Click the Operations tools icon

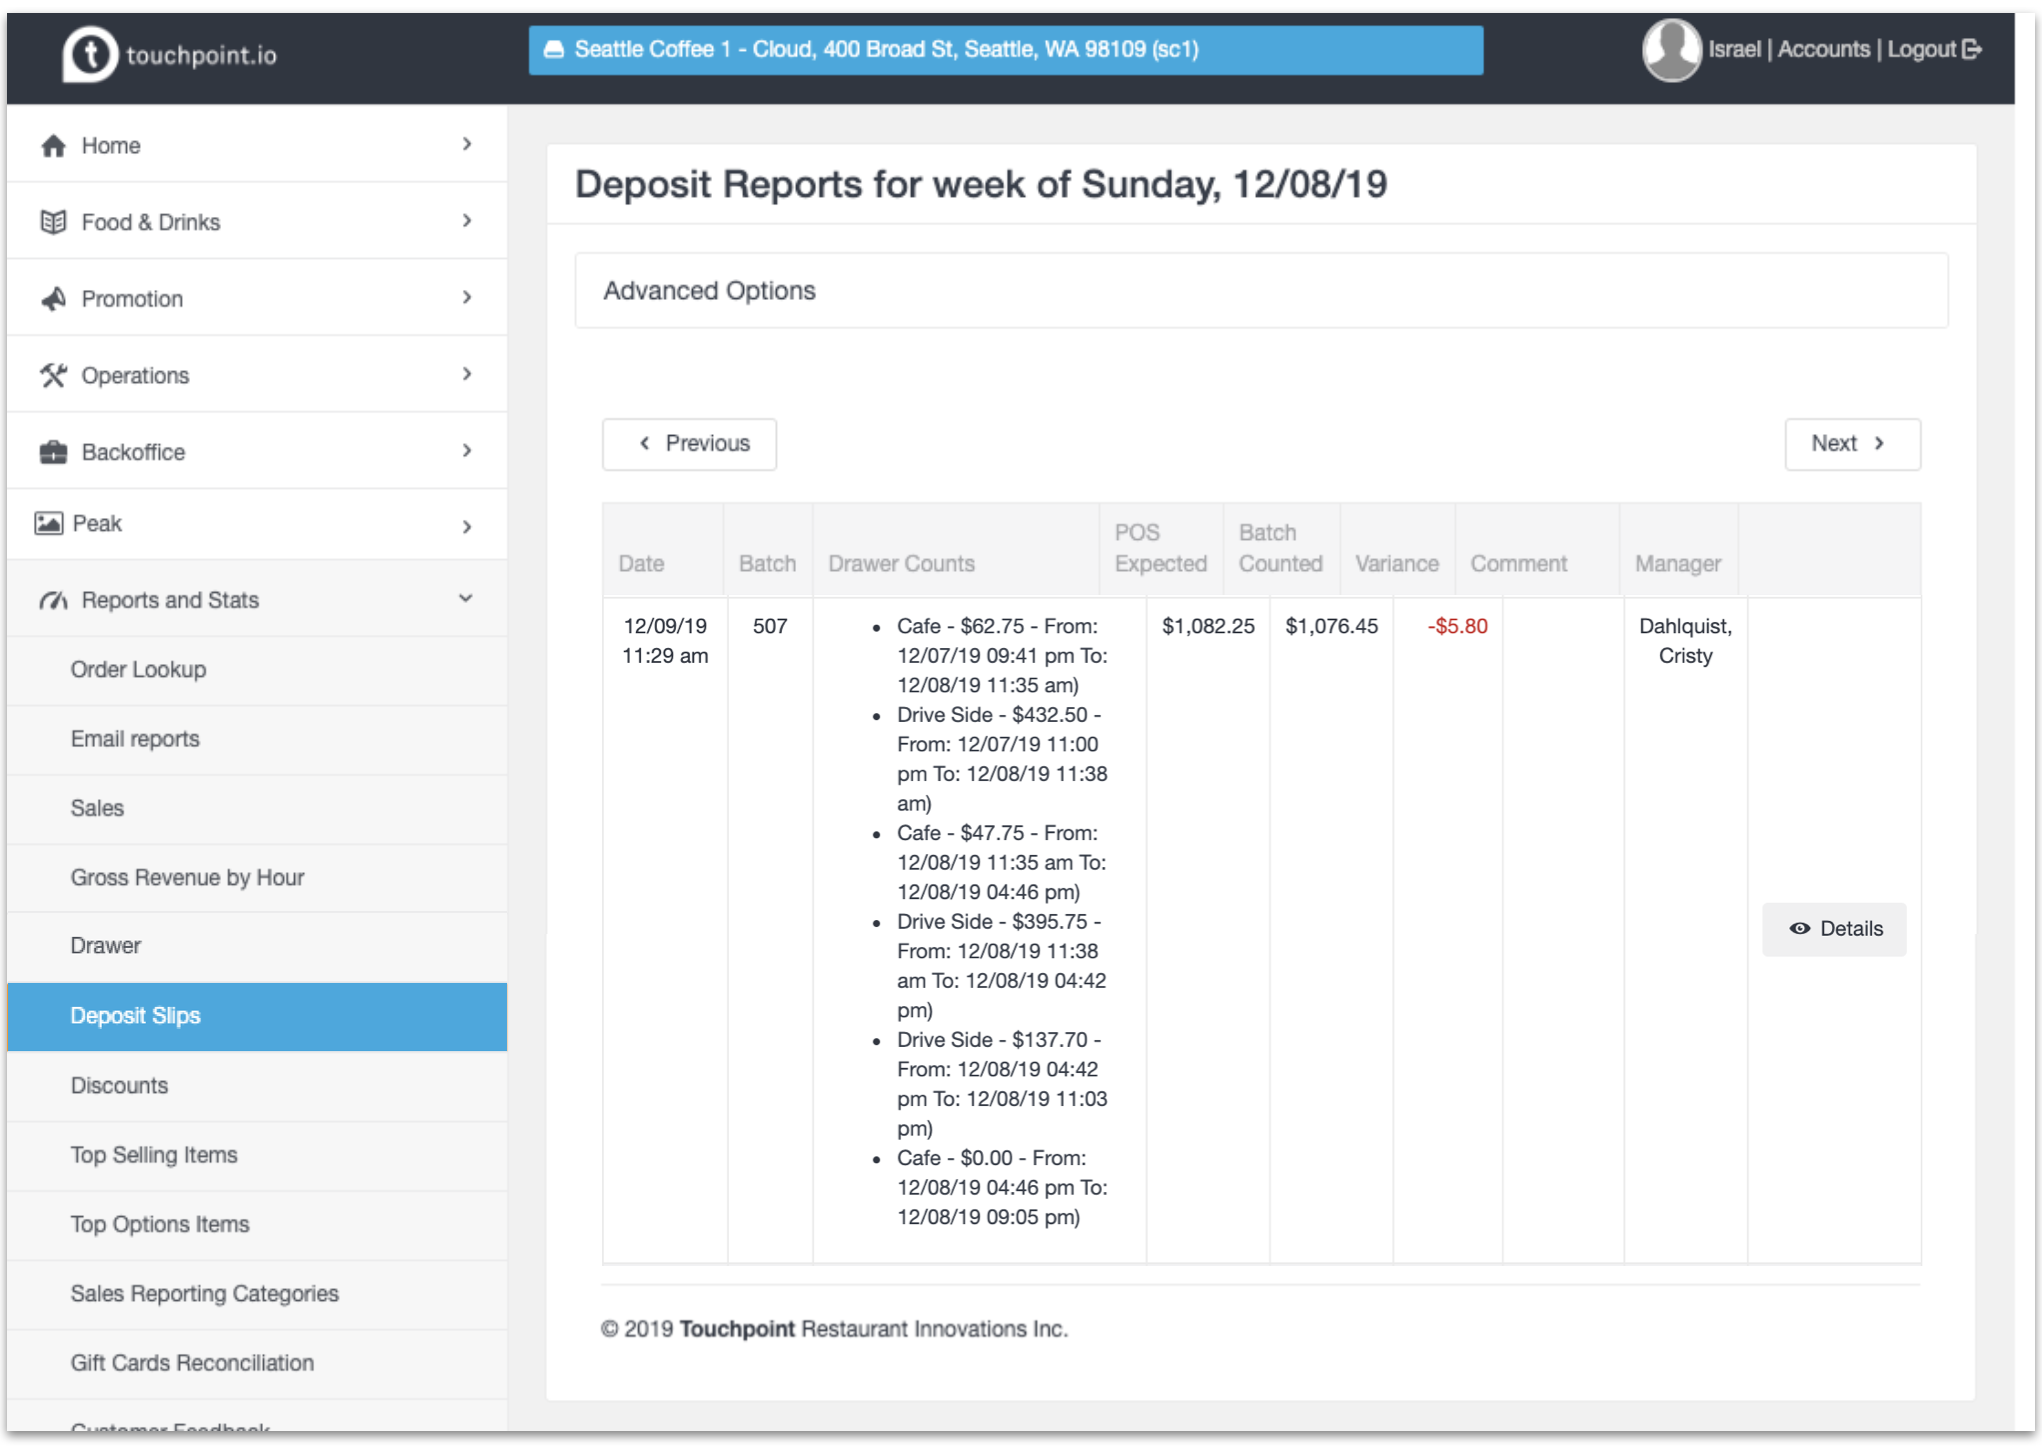(54, 376)
